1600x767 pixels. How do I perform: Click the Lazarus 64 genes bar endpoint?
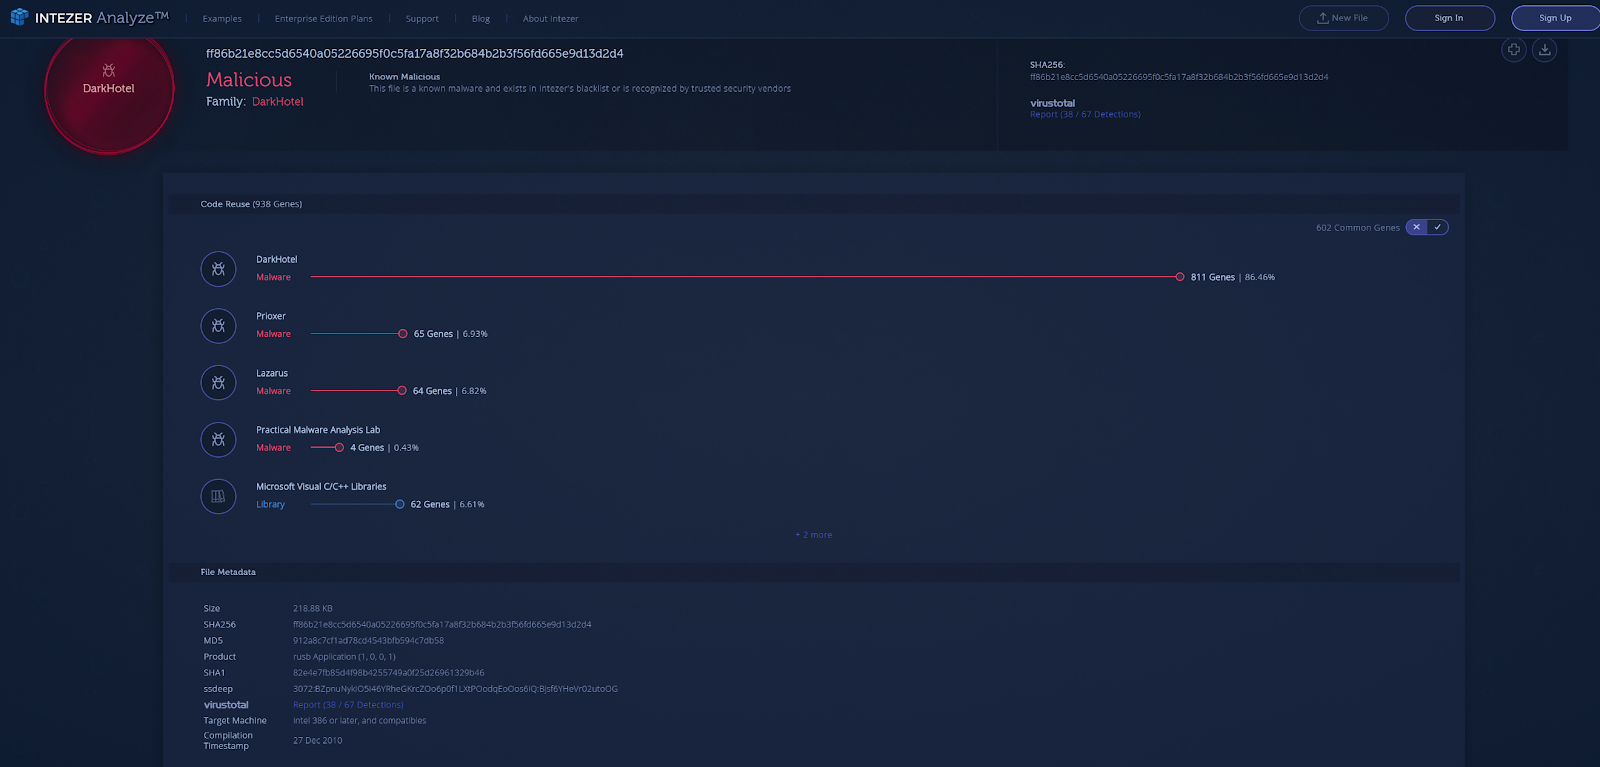[402, 391]
